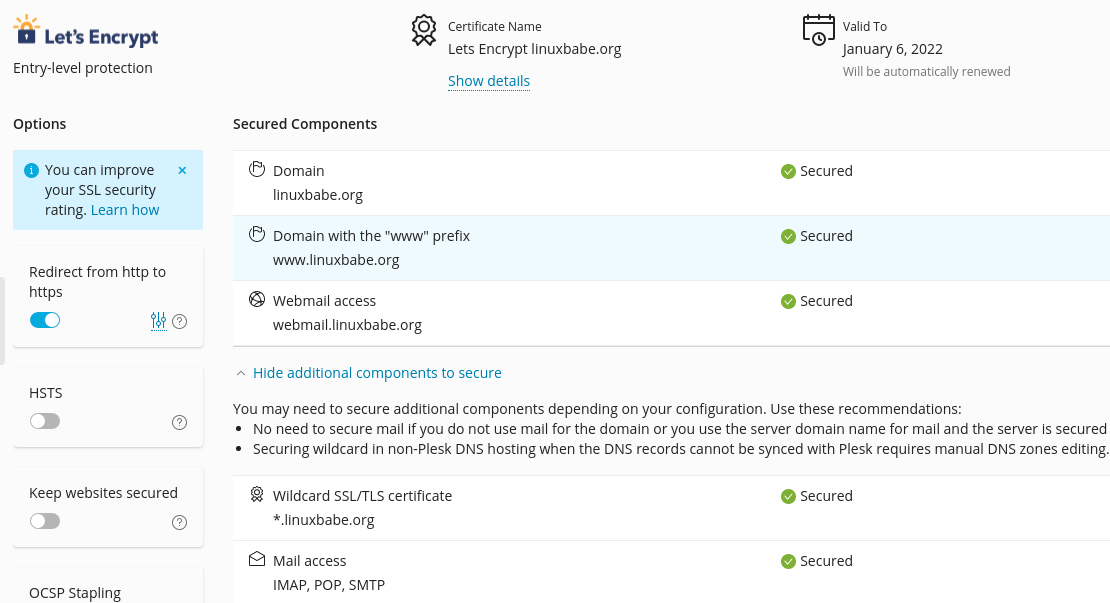Turn on Keep websites secured toggle
1110x603 pixels.
pyautogui.click(x=45, y=521)
